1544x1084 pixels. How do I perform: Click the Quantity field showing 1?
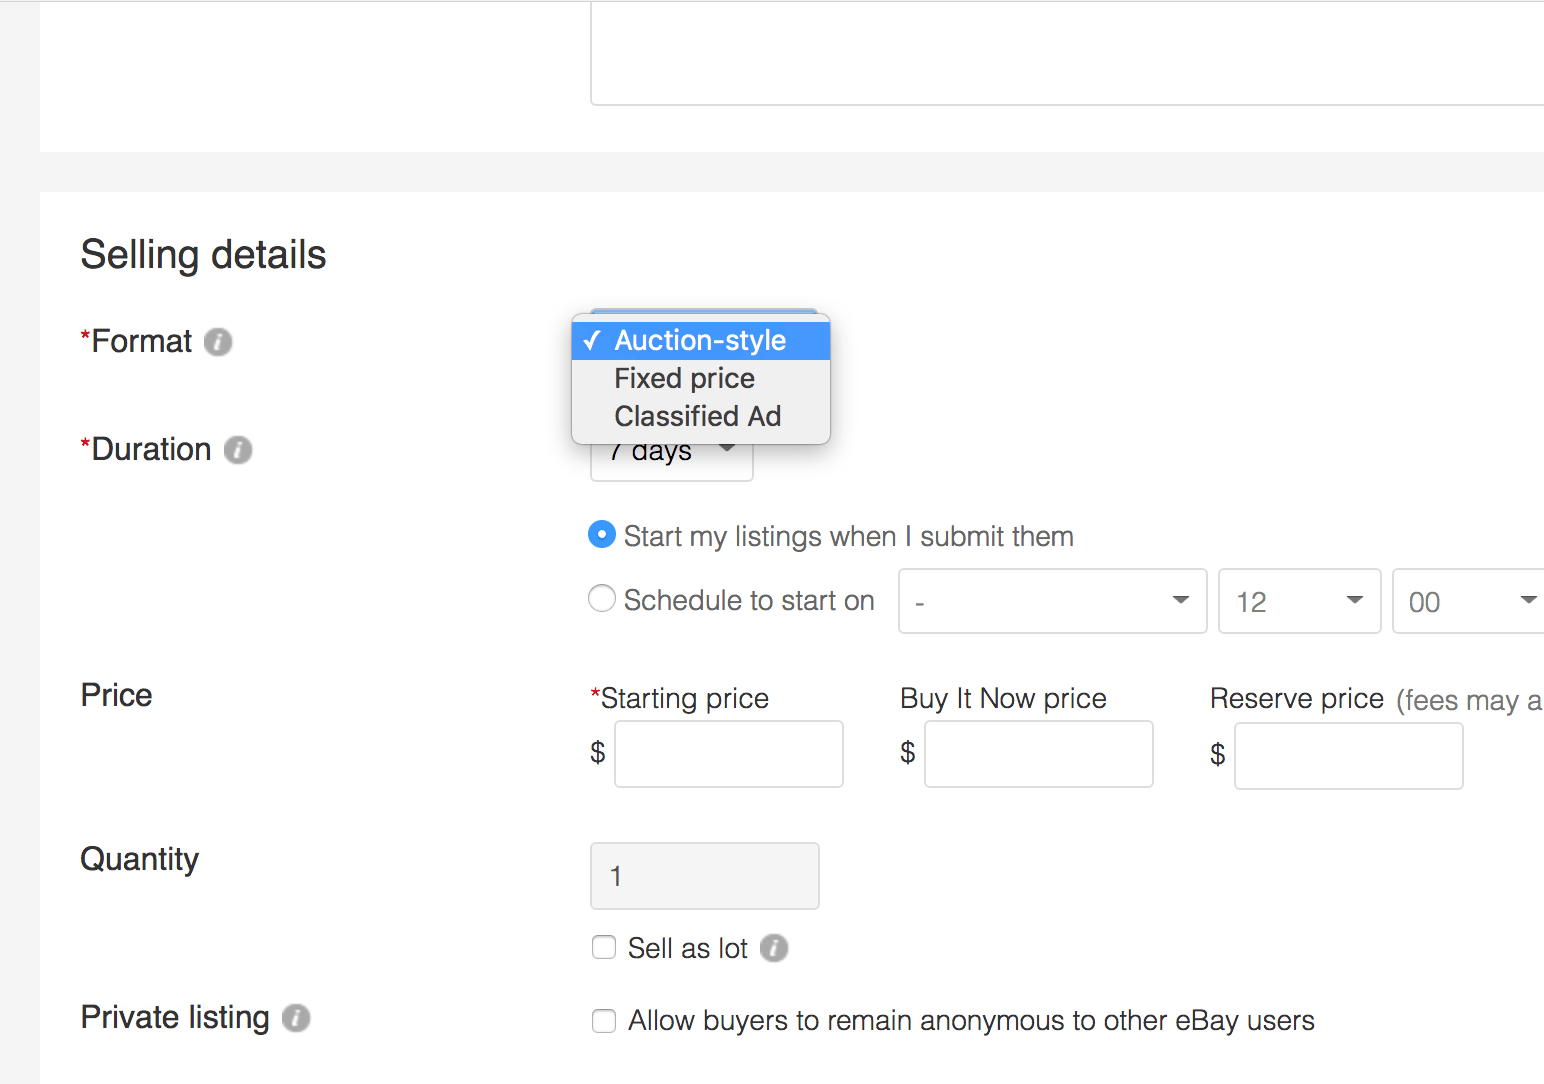tap(704, 876)
